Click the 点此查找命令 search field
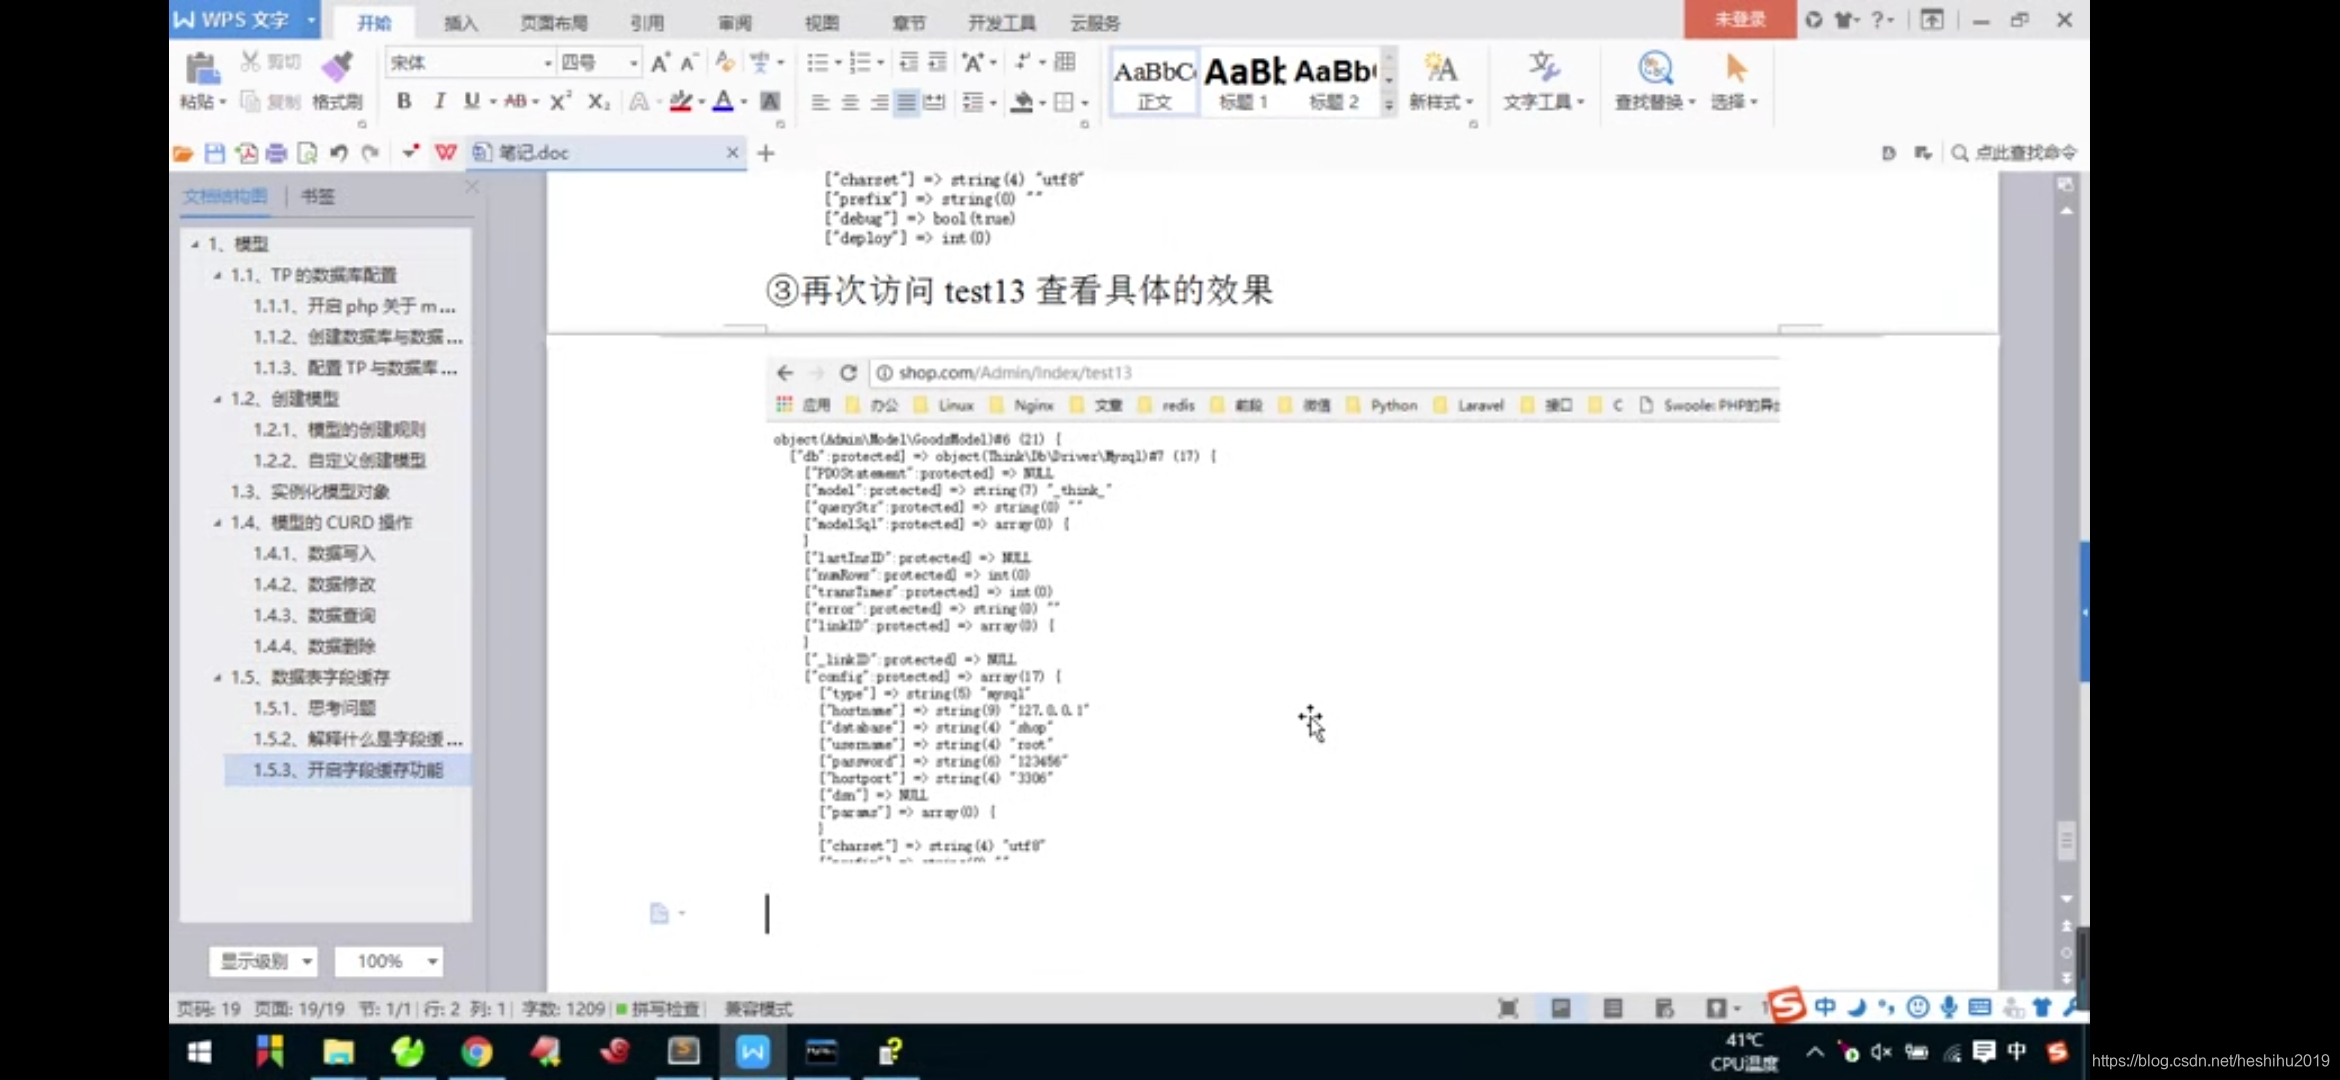 pos(2014,153)
